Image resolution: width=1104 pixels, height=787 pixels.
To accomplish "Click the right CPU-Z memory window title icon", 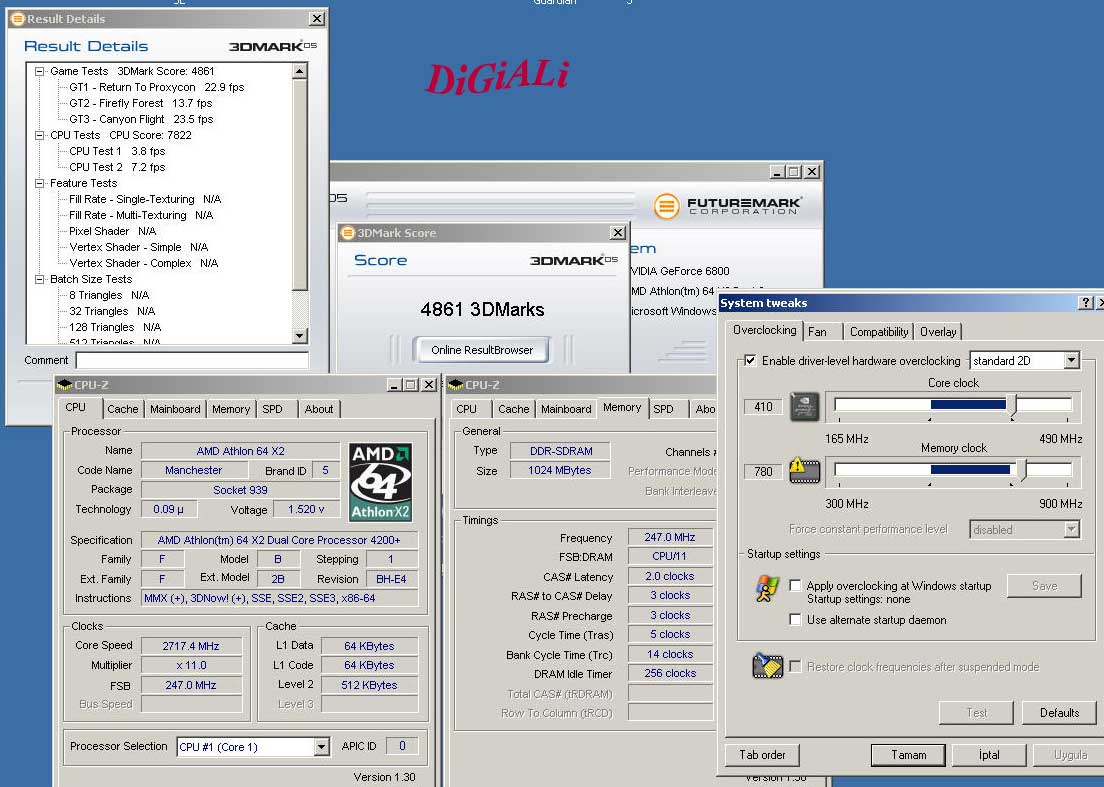I will [x=456, y=385].
